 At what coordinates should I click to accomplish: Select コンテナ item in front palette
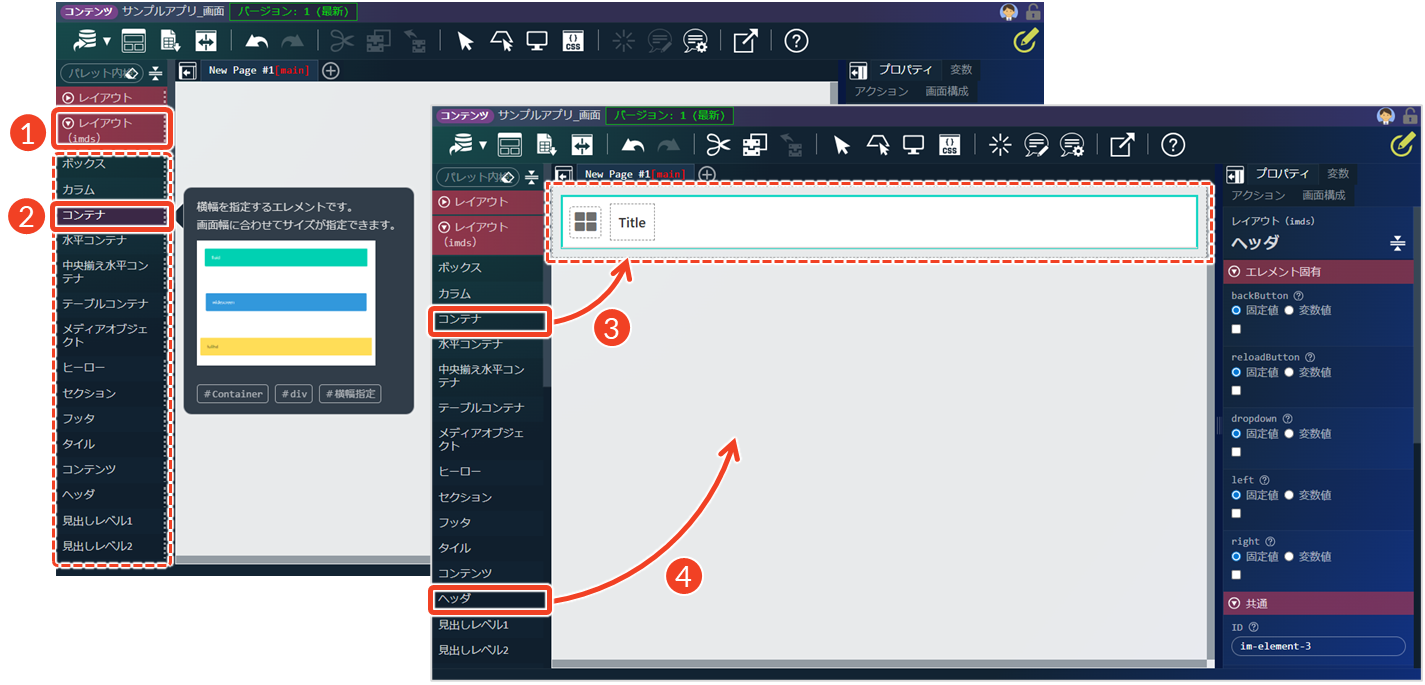[x=490, y=320]
